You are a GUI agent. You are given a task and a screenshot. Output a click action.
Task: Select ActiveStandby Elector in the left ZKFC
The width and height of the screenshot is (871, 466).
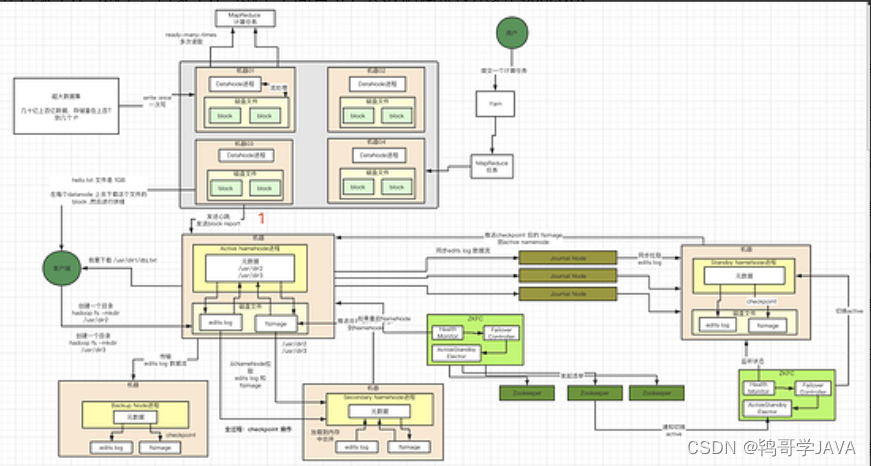(x=457, y=353)
